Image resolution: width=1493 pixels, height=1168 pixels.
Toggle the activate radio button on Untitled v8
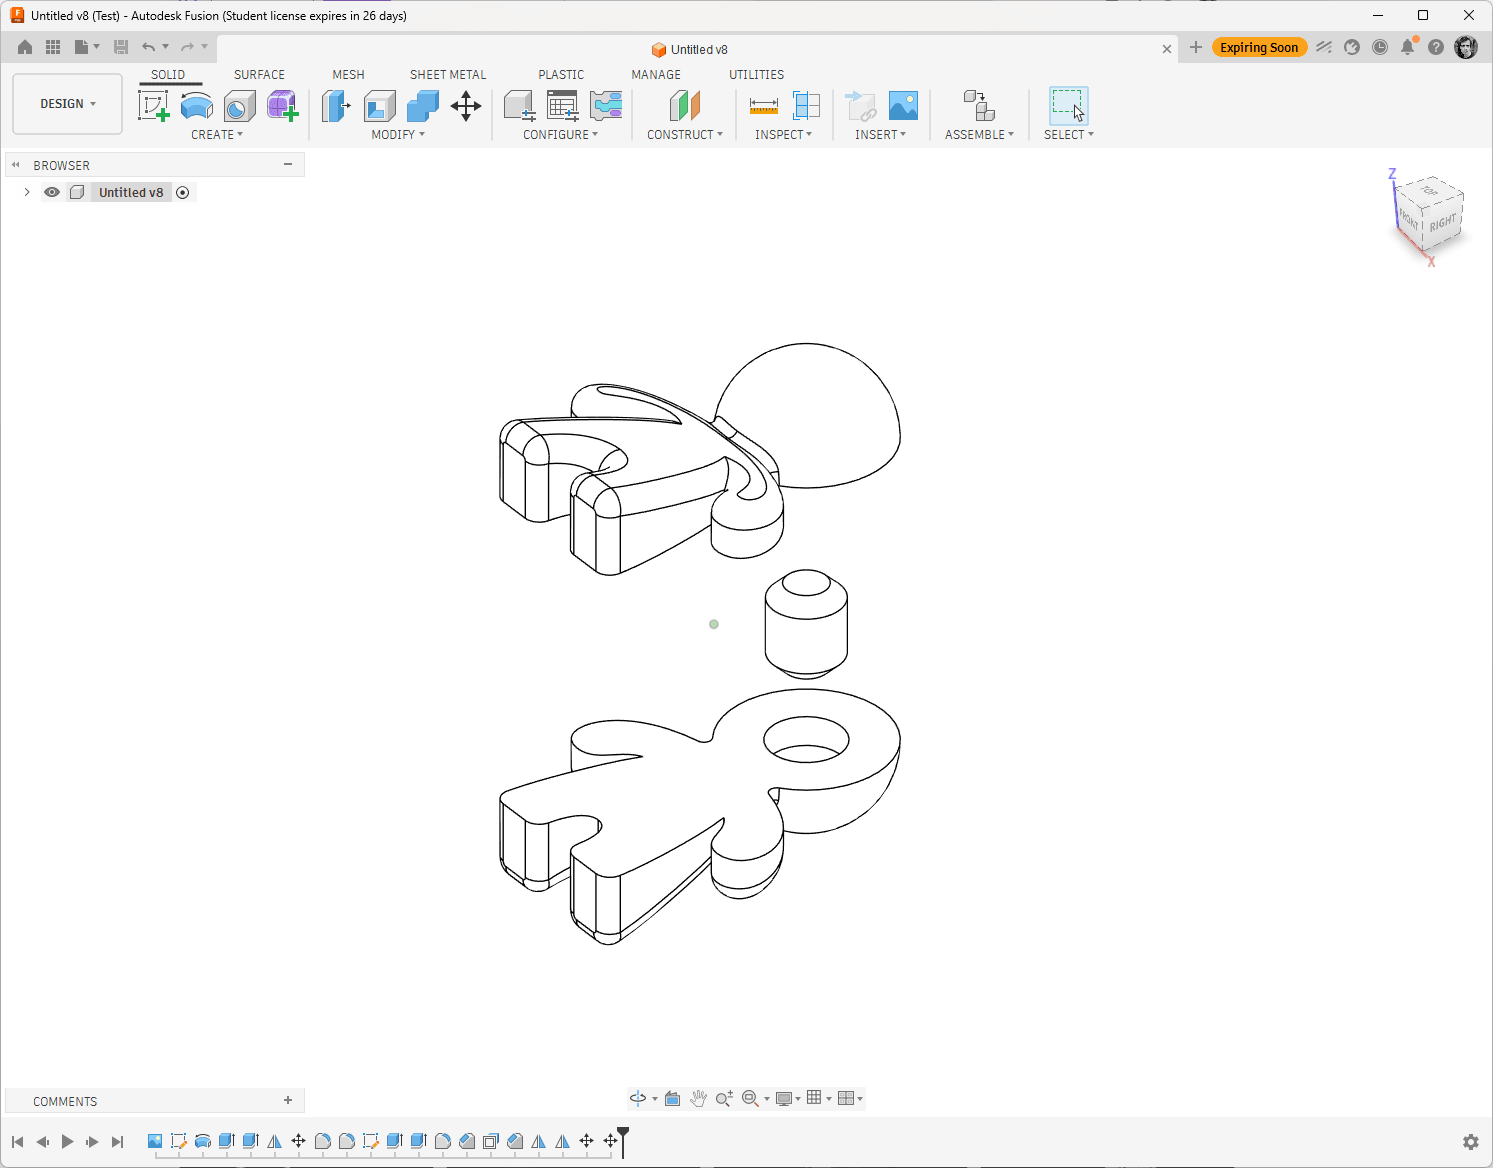(183, 192)
